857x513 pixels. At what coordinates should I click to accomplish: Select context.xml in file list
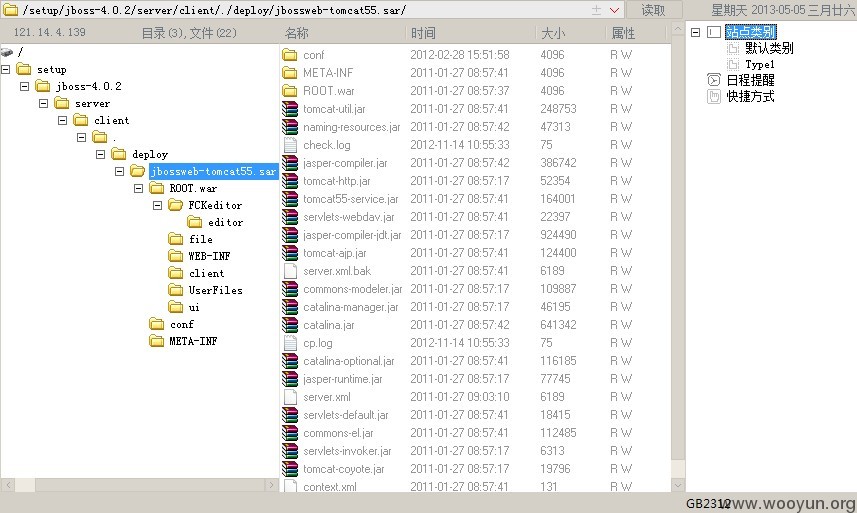(330, 486)
